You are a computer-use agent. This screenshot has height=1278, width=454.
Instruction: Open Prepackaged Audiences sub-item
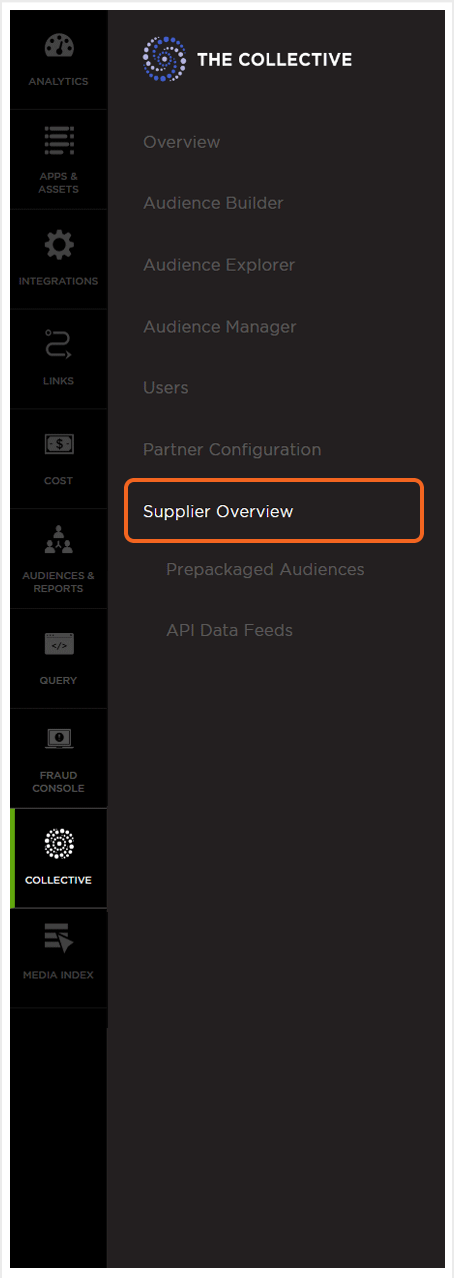(265, 570)
